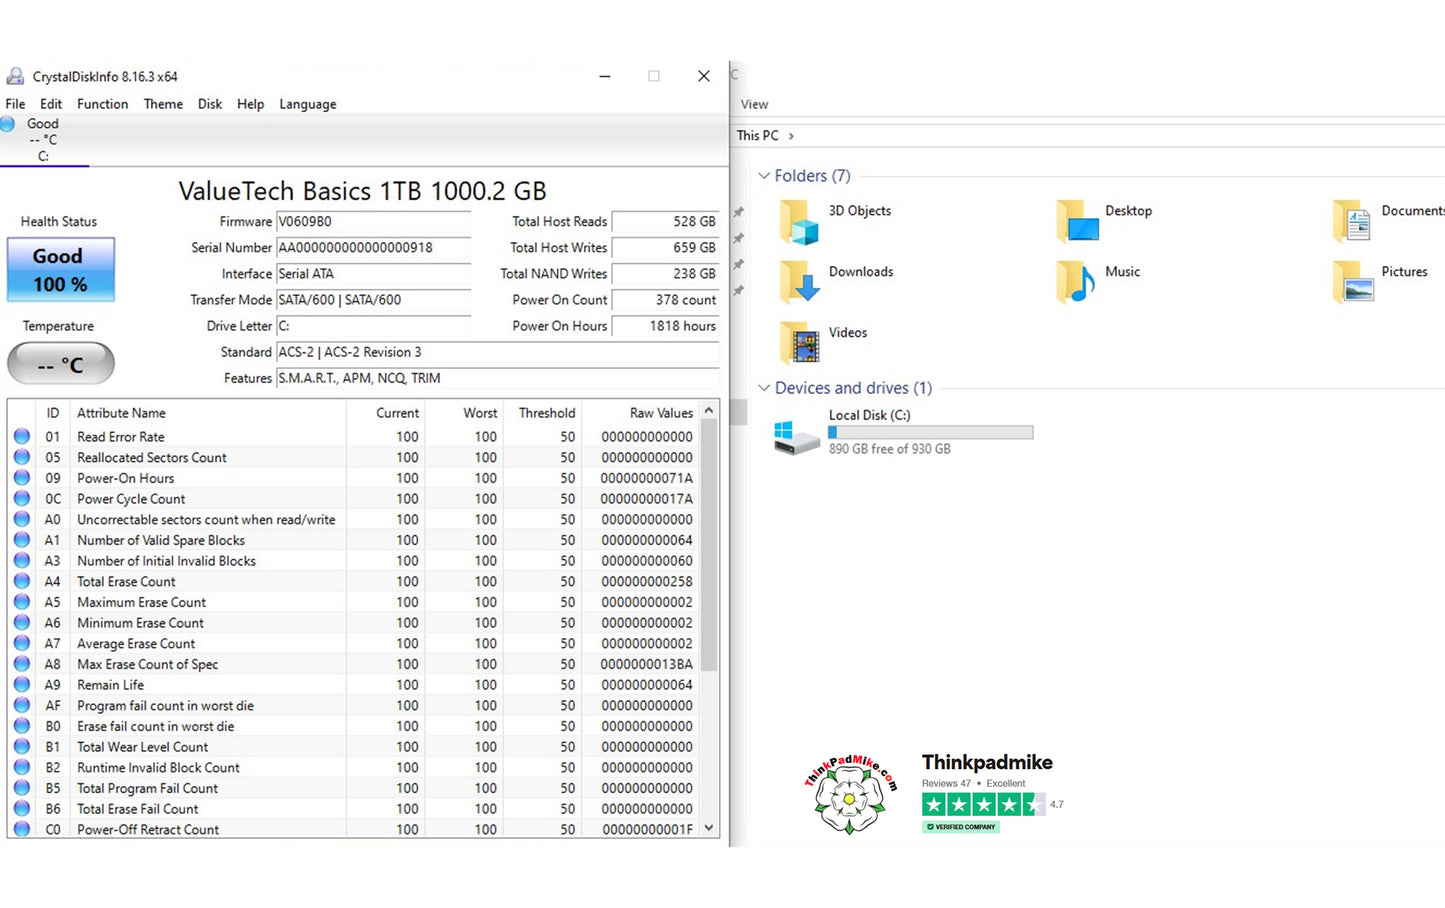Select the Music folder icon

coord(1077,282)
